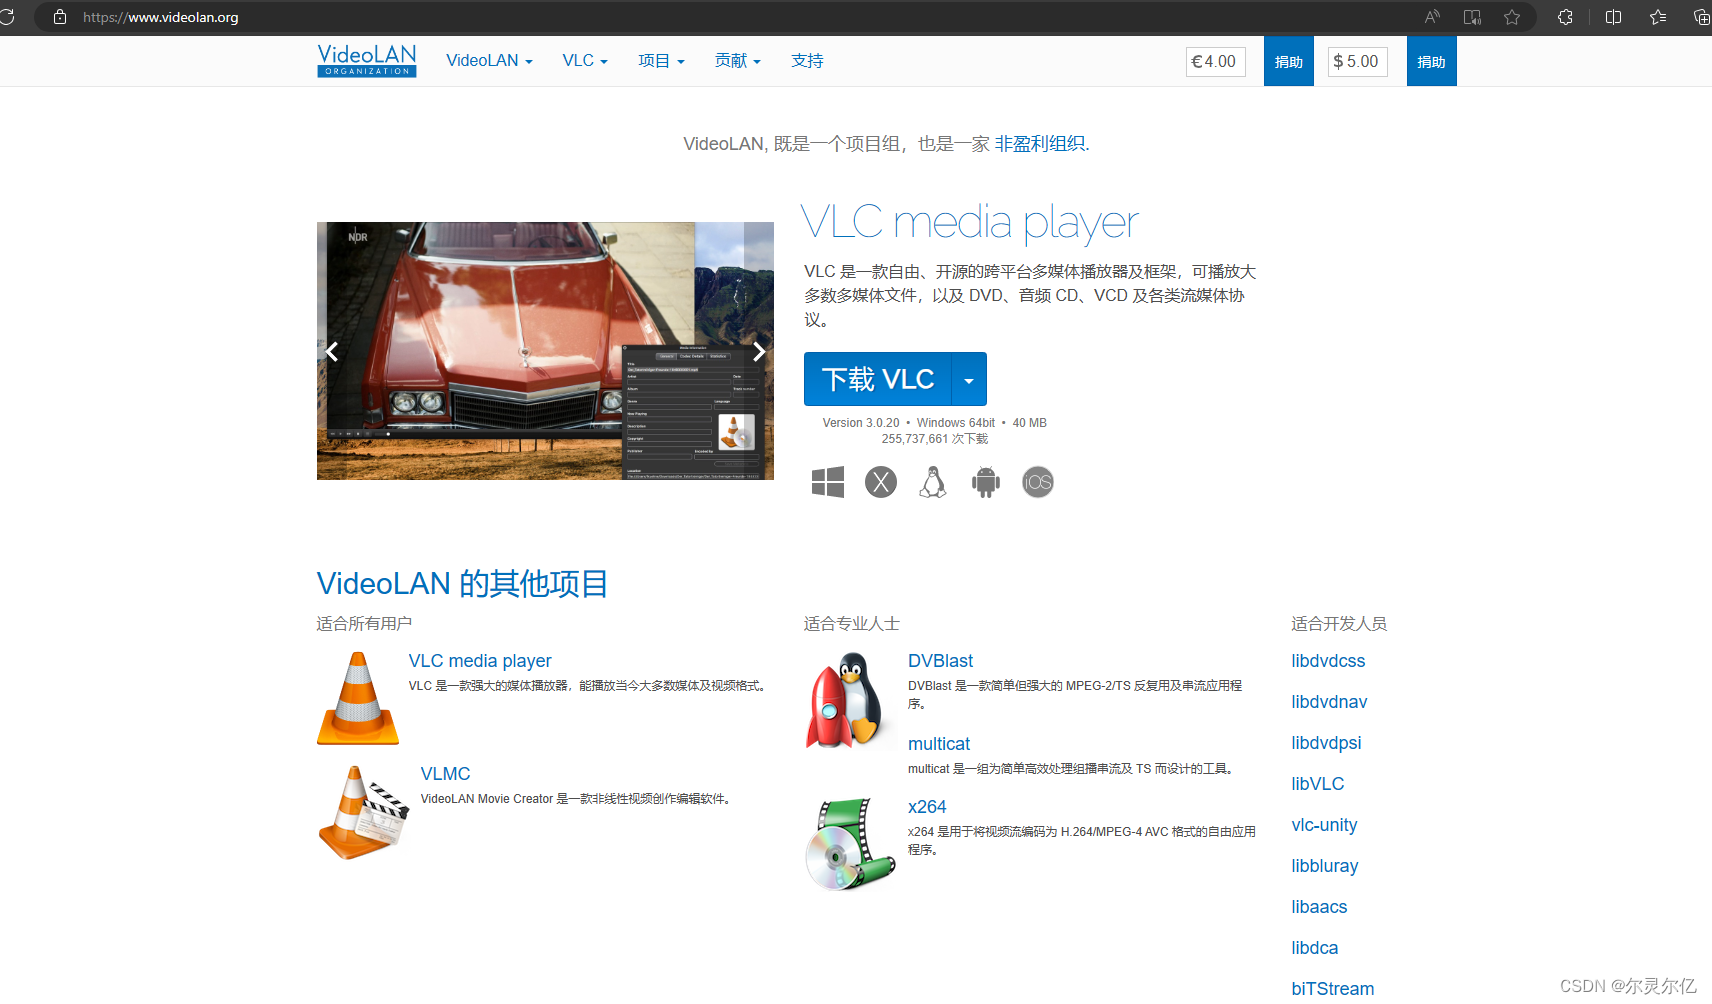Image resolution: width=1712 pixels, height=1004 pixels.
Task: Select the iOS platform icon
Action: 1038,482
